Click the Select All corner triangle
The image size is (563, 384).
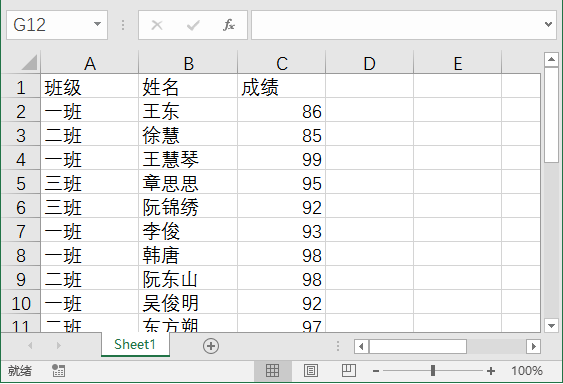29,62
